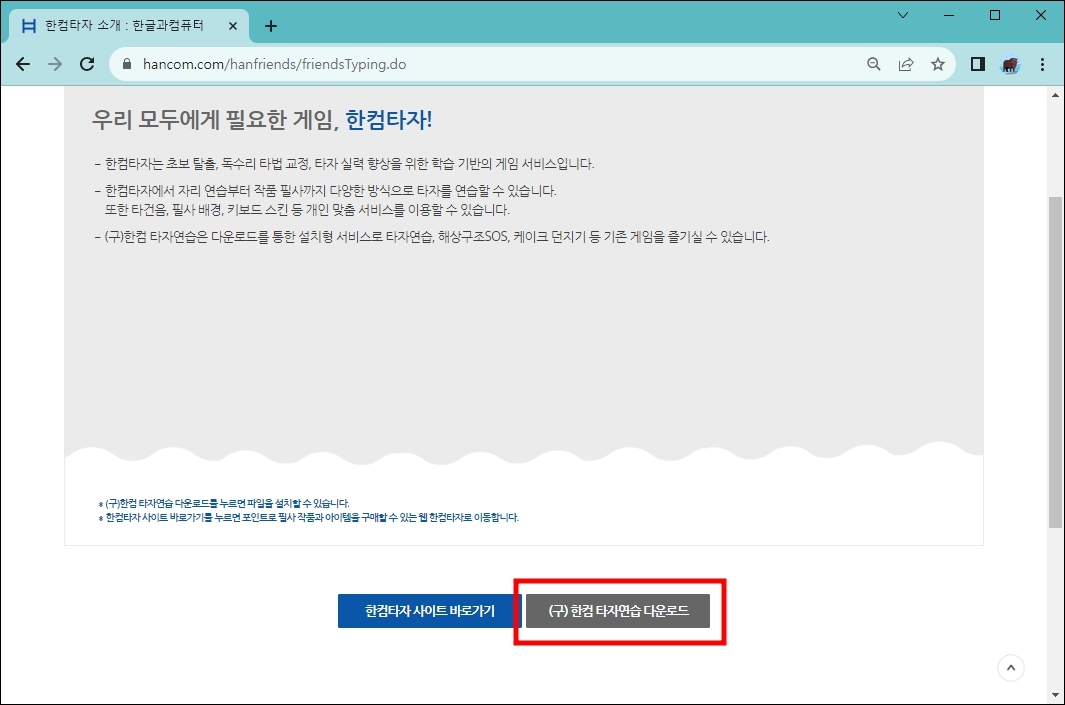Click note 한컴타자 사이트 바로가기를 누르면 포인트로

point(308,518)
